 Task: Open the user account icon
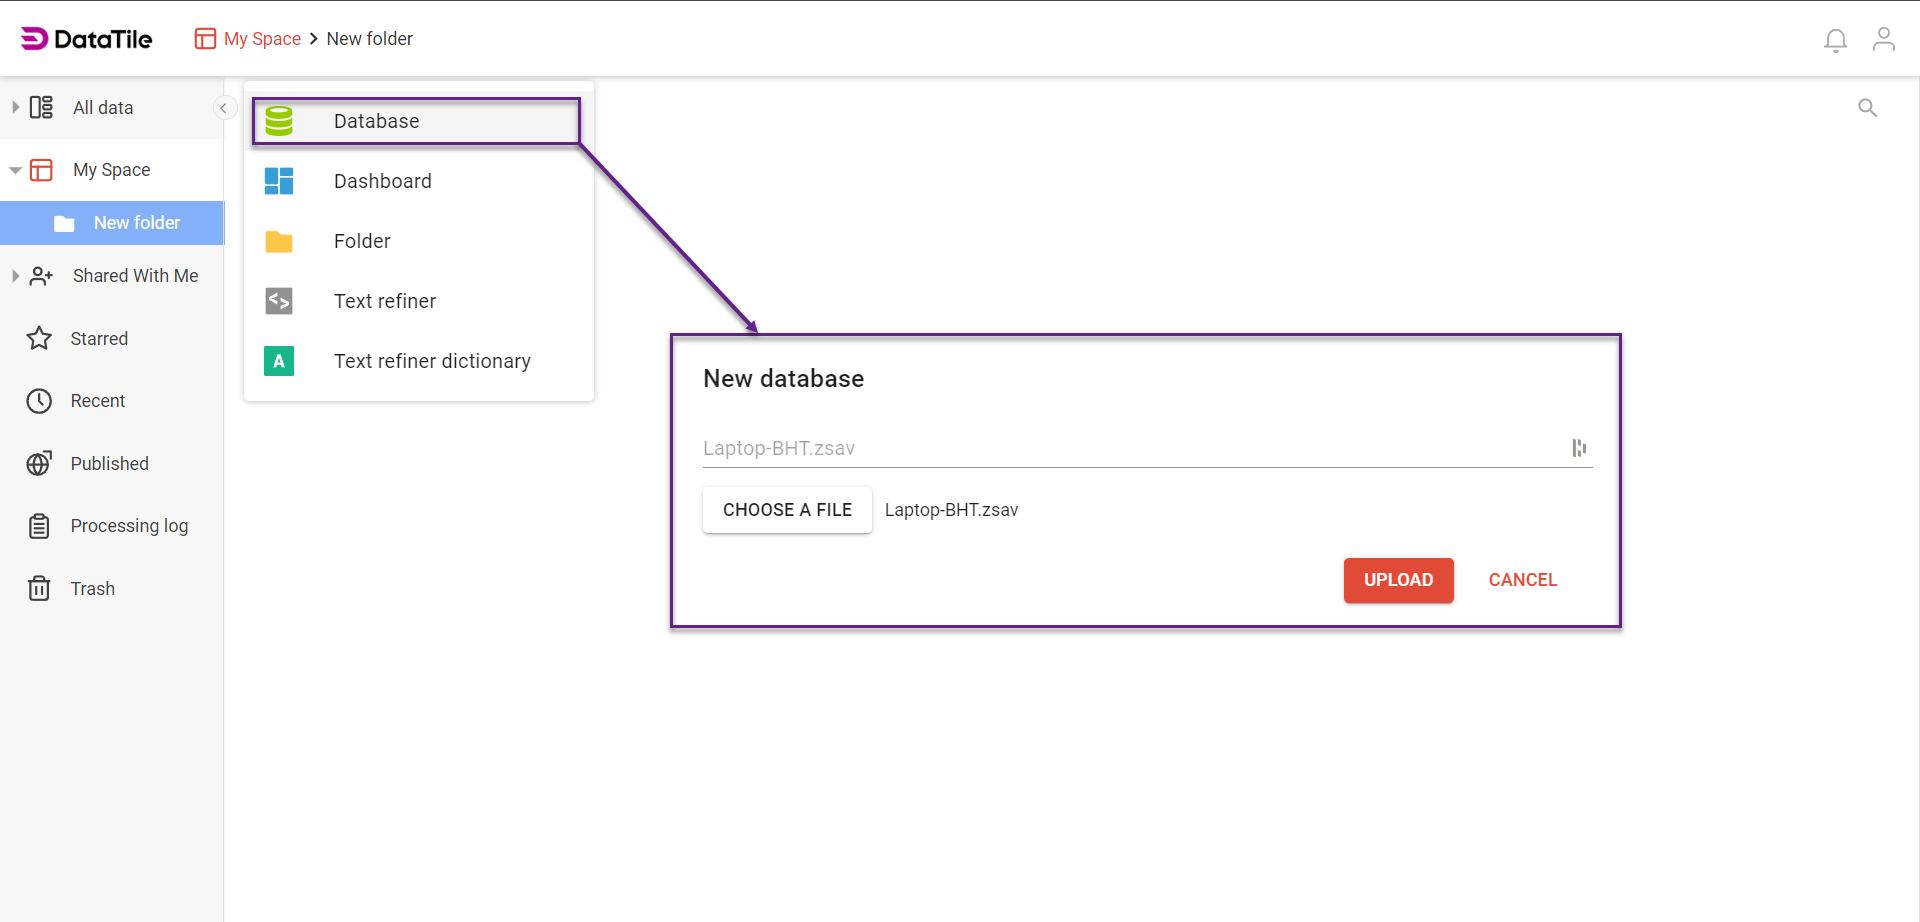[1884, 39]
